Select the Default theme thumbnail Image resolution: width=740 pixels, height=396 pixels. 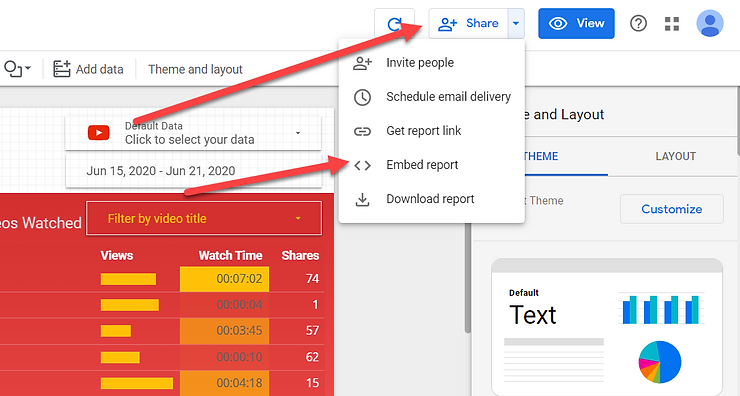coord(607,327)
